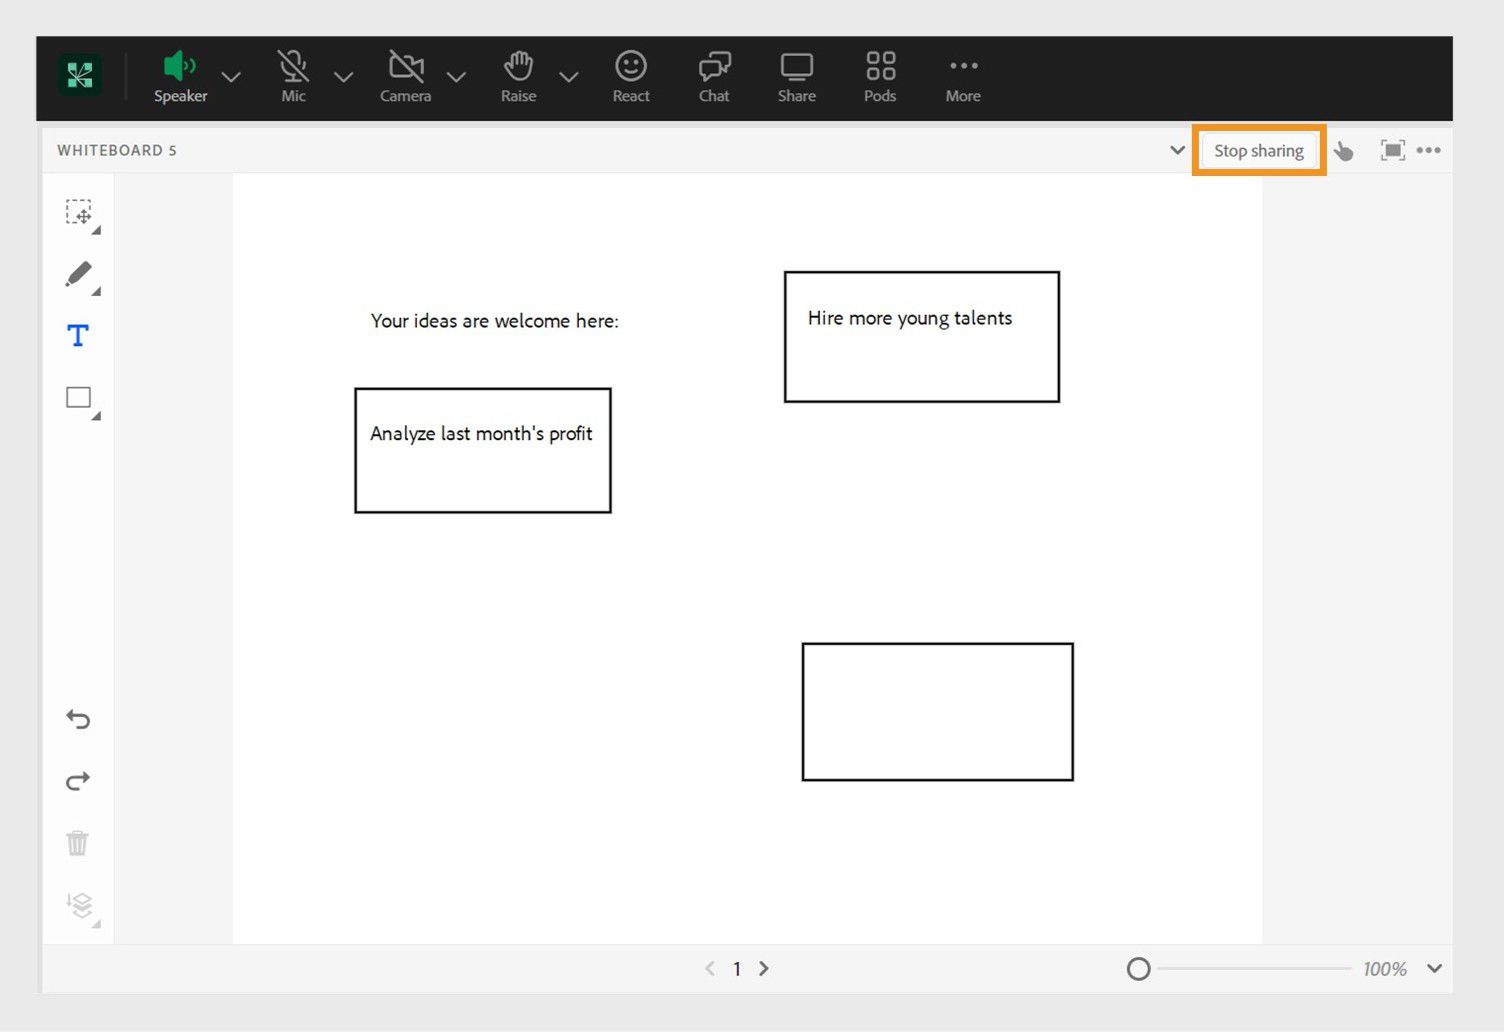Click the Stop sharing button
Image resolution: width=1504 pixels, height=1032 pixels.
pyautogui.click(x=1259, y=151)
